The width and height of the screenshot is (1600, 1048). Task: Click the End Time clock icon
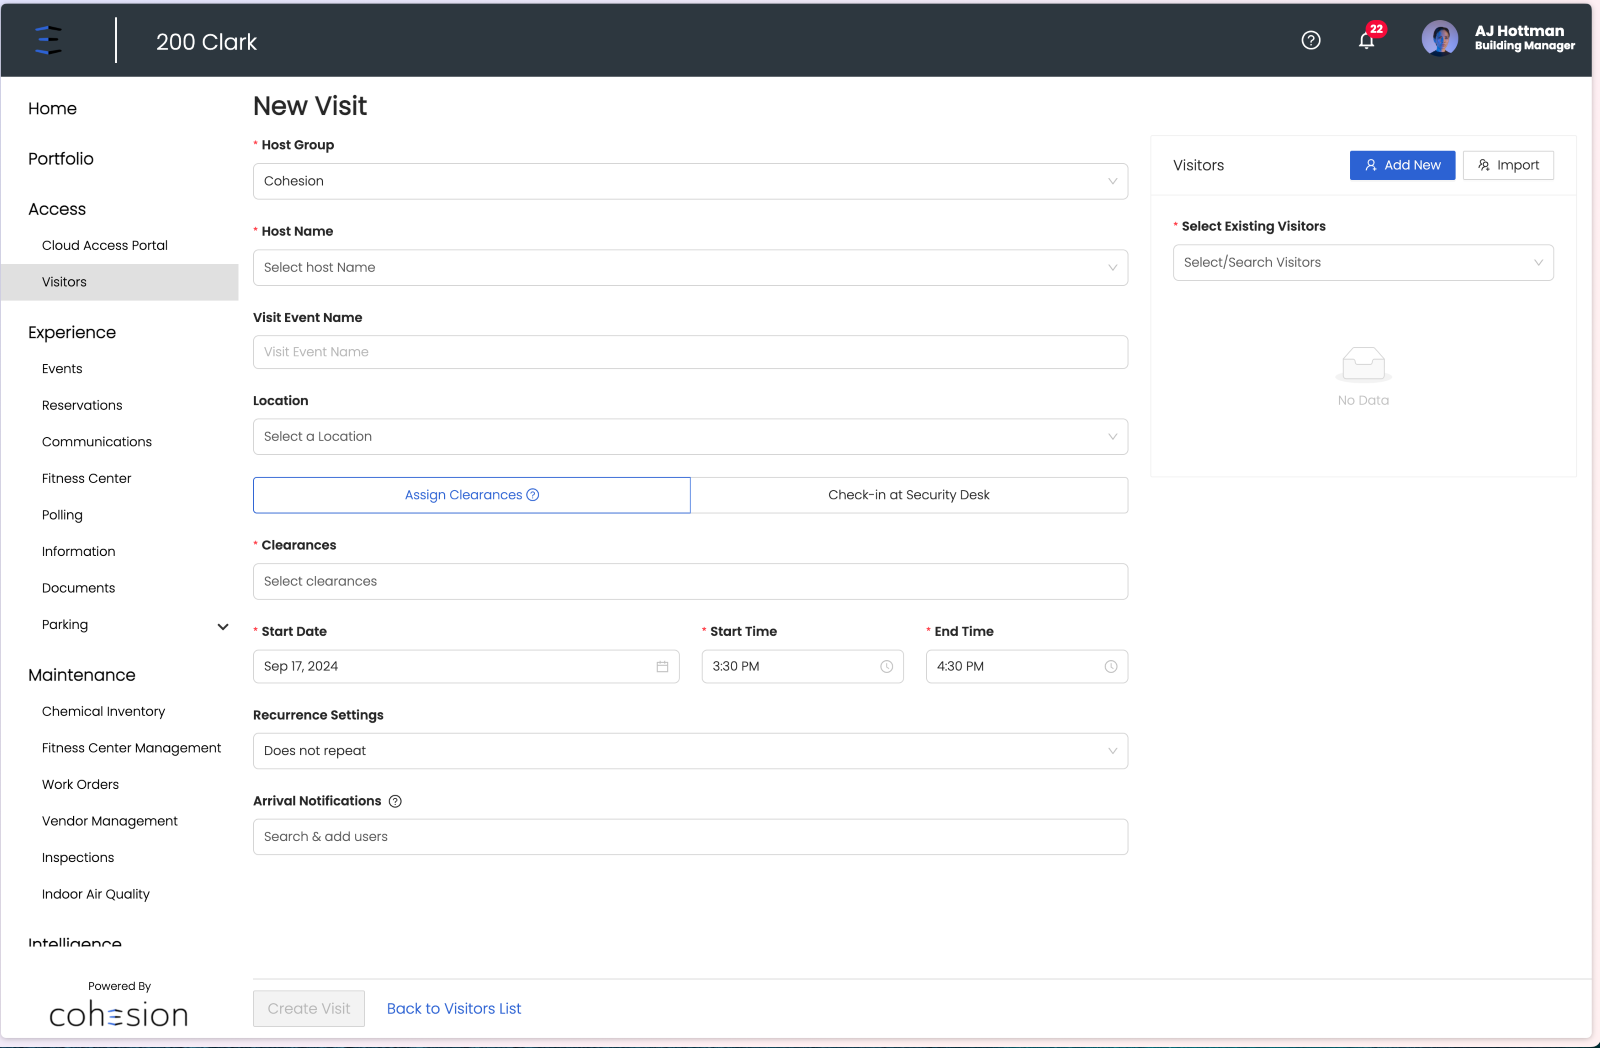coord(1111,667)
